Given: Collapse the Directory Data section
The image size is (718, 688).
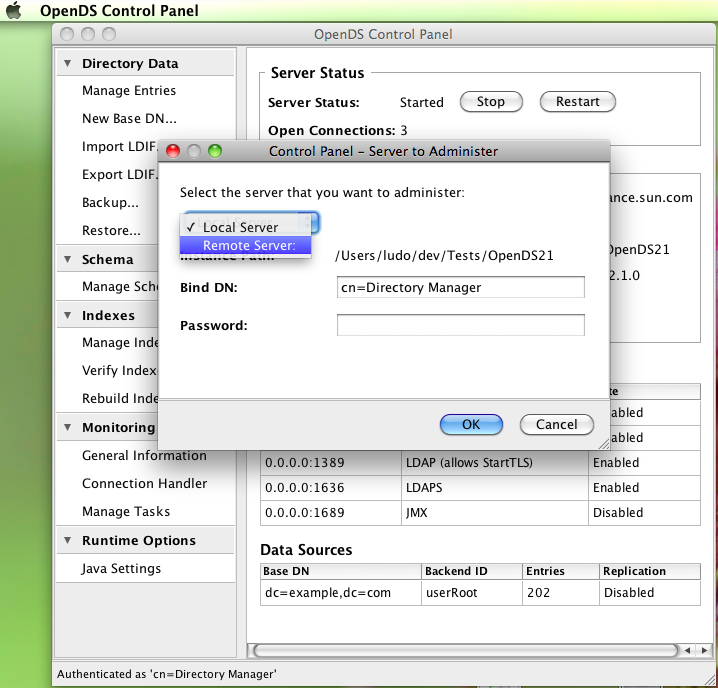Looking at the screenshot, I should tap(68, 64).
